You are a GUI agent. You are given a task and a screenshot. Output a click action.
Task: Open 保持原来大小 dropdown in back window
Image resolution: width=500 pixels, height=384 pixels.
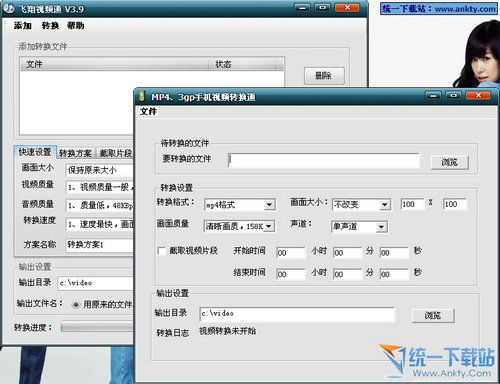click(100, 170)
